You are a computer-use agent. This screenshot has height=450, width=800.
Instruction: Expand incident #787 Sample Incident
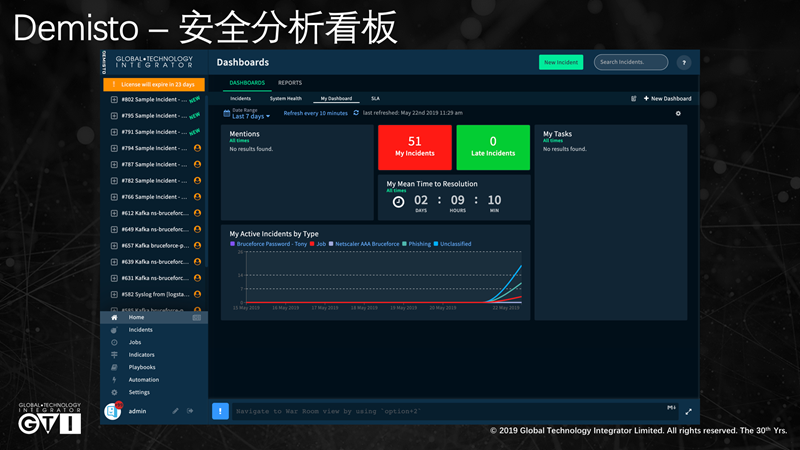tap(114, 164)
